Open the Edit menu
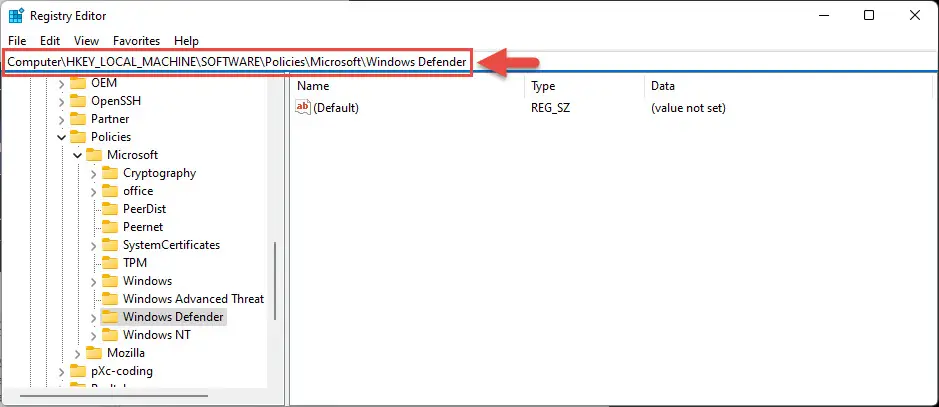 tap(50, 41)
